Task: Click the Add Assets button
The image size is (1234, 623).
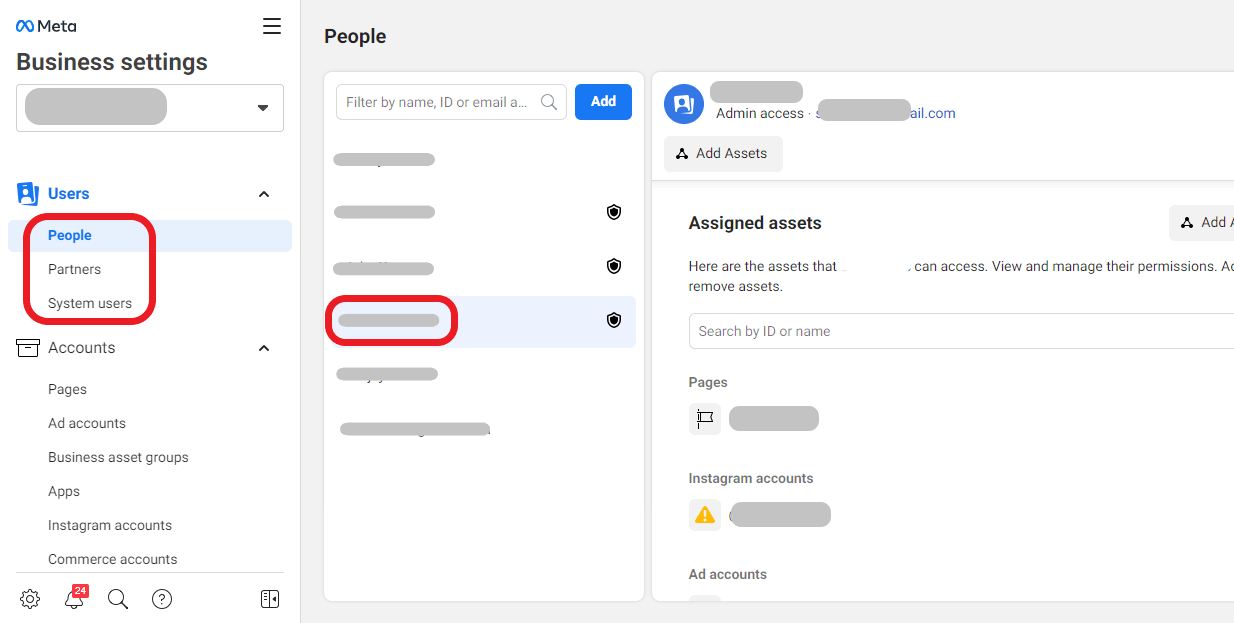Action: [723, 154]
